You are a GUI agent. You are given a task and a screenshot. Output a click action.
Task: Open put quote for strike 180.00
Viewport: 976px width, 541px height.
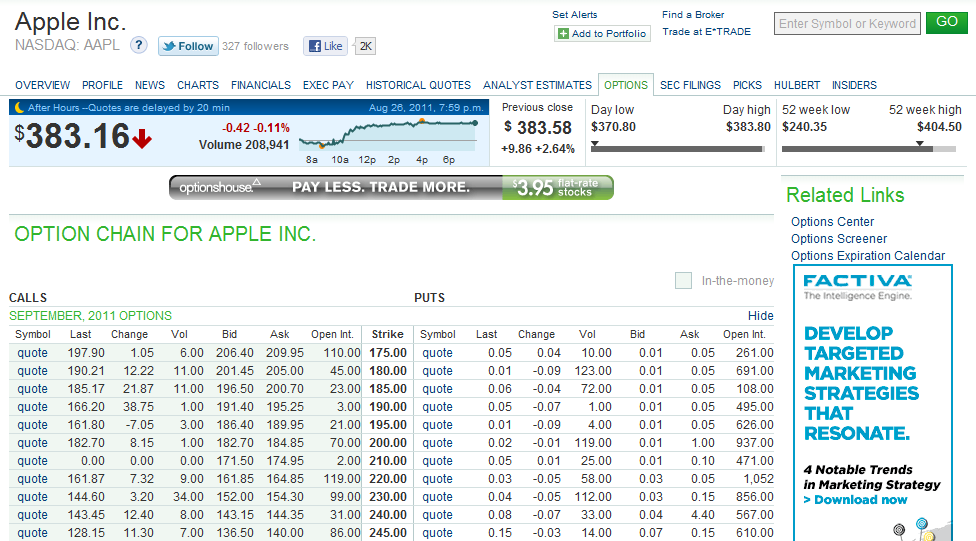tap(437, 371)
